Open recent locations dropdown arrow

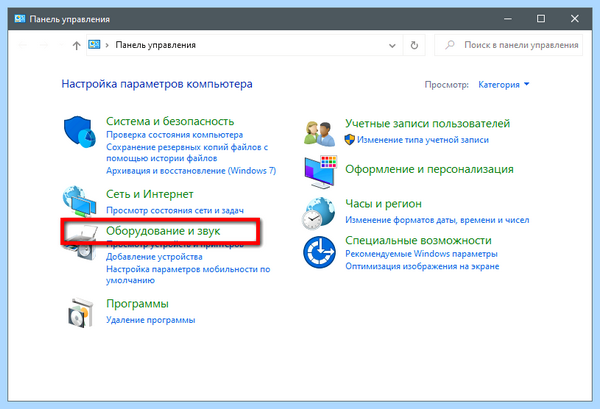point(61,46)
